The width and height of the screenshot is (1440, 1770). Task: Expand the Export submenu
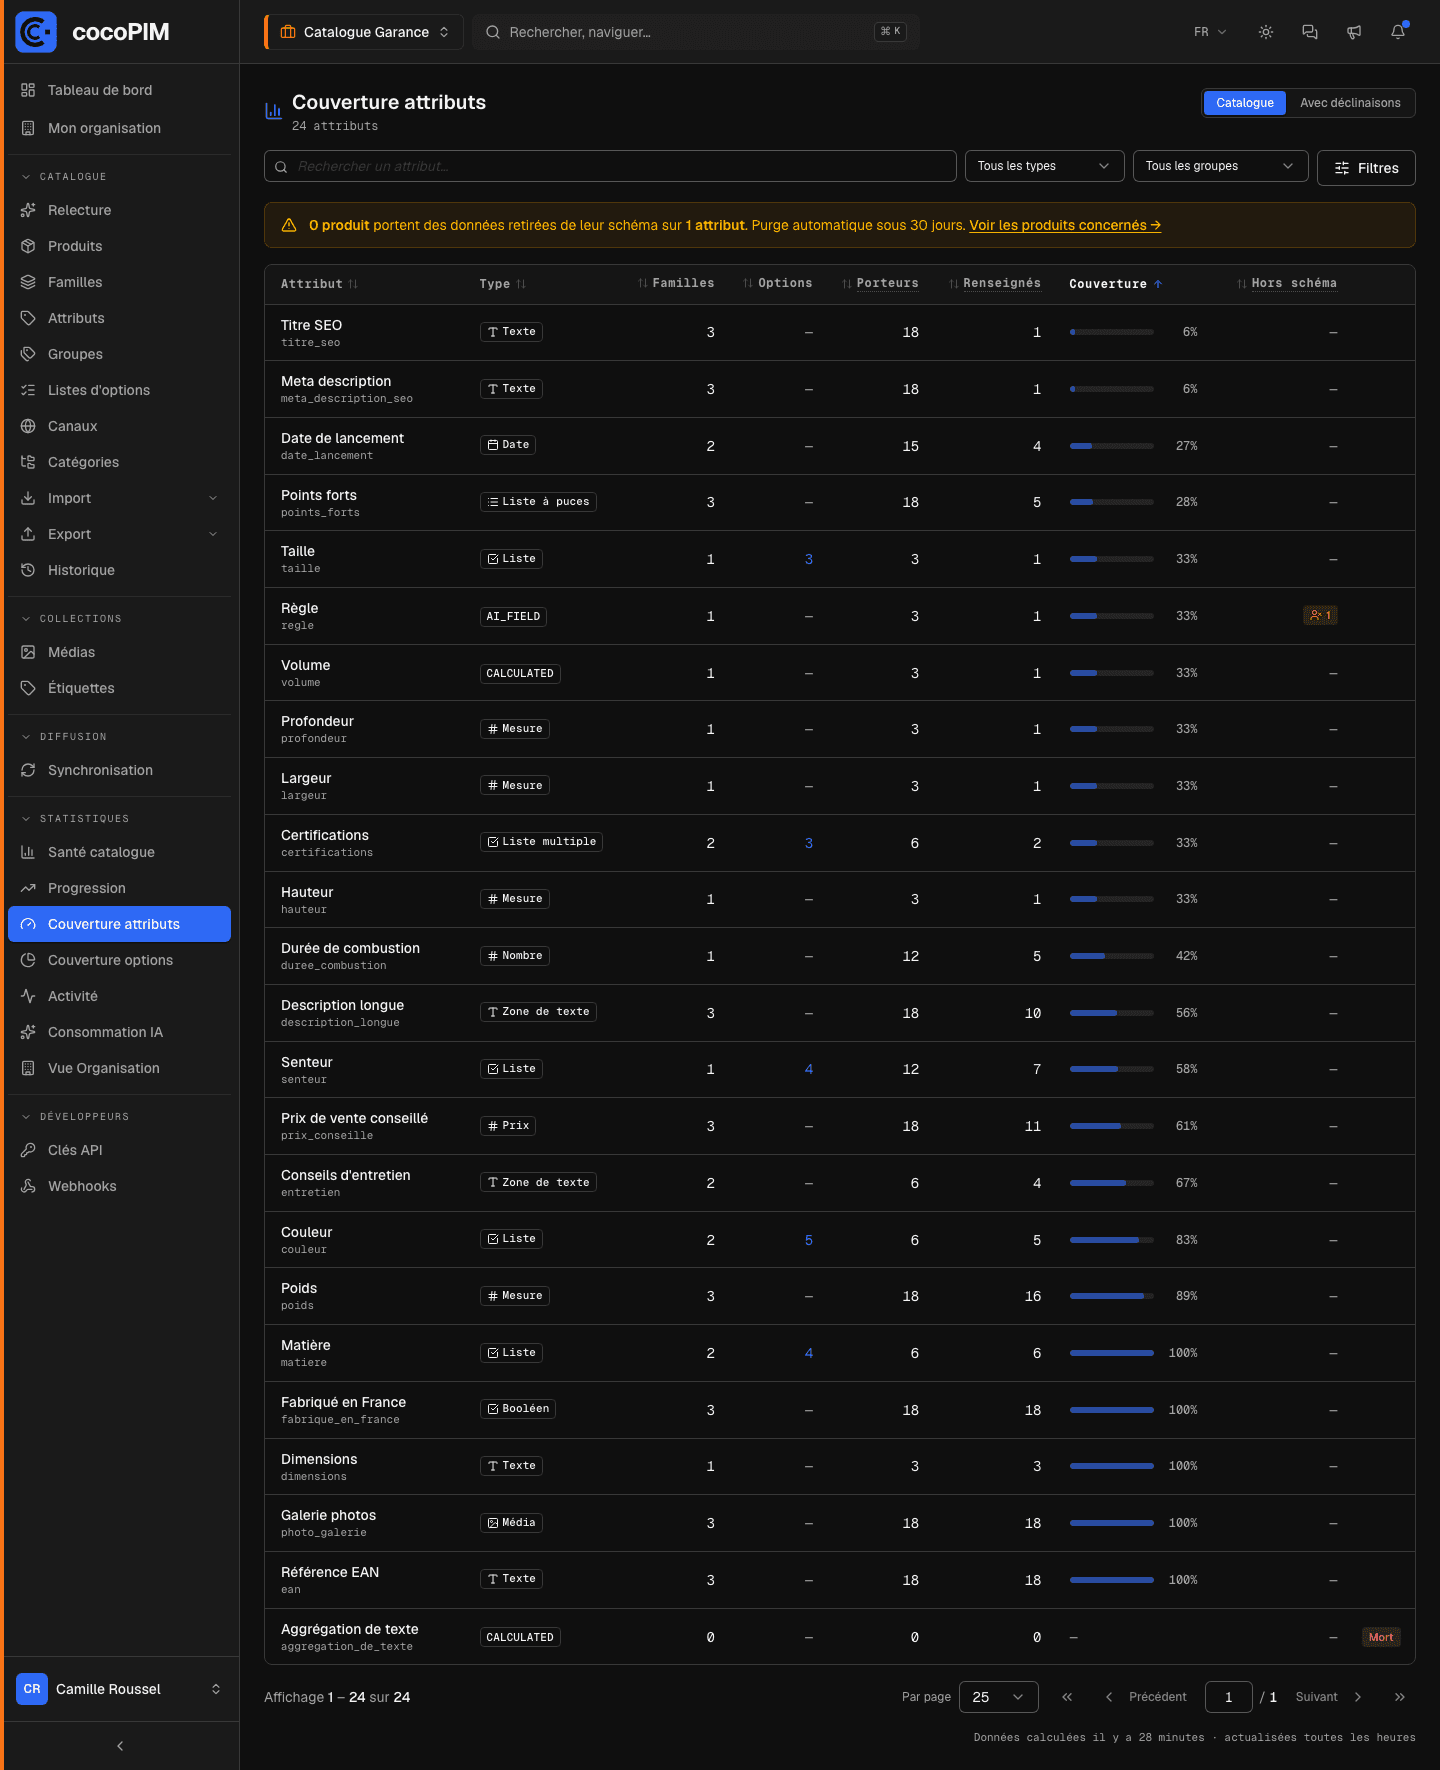pos(119,534)
